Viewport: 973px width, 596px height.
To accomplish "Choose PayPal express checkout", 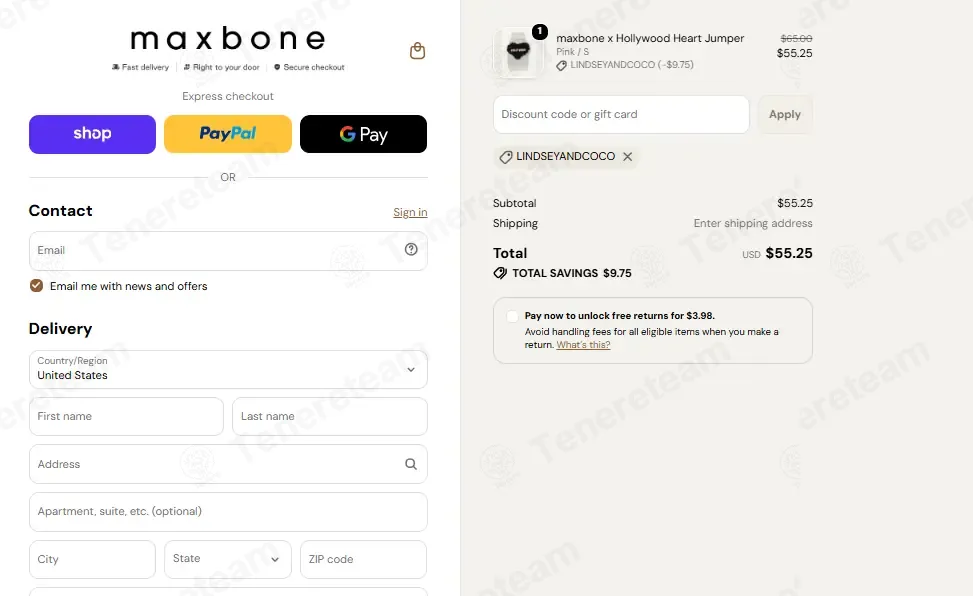I will pyautogui.click(x=228, y=134).
